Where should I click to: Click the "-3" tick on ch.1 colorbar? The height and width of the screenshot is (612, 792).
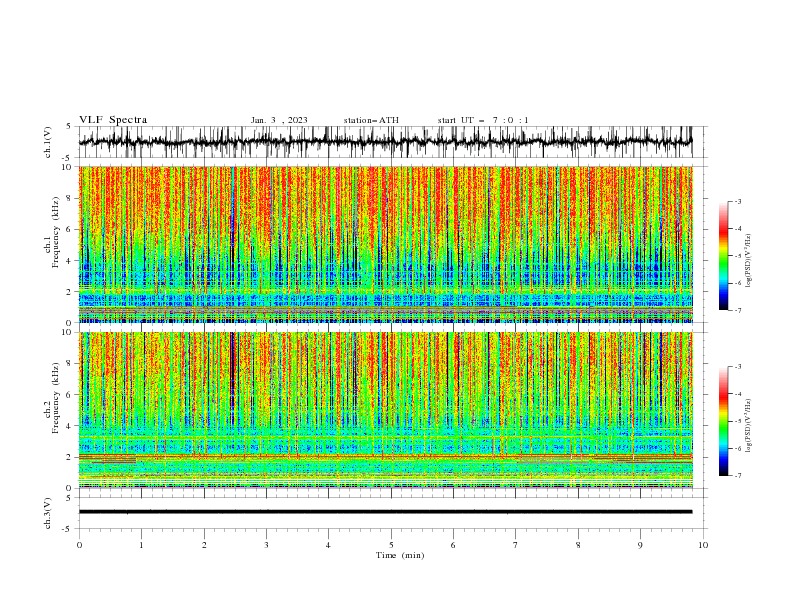point(738,202)
